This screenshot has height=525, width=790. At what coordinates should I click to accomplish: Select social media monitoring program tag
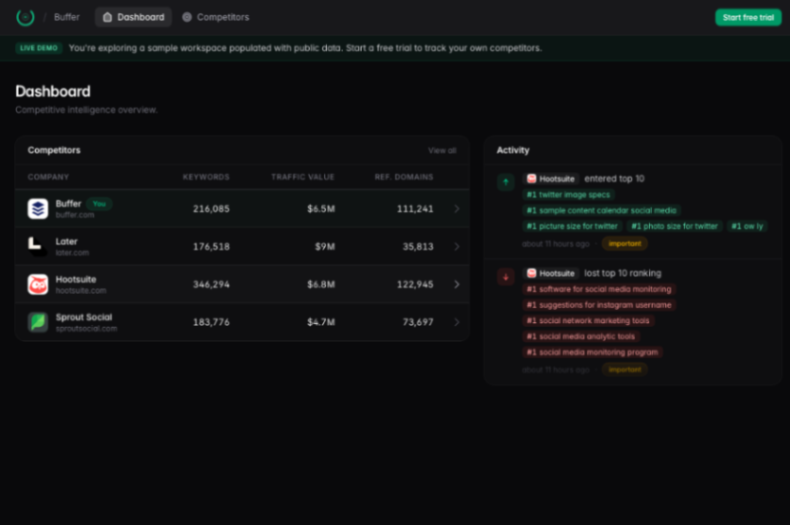click(x=592, y=352)
